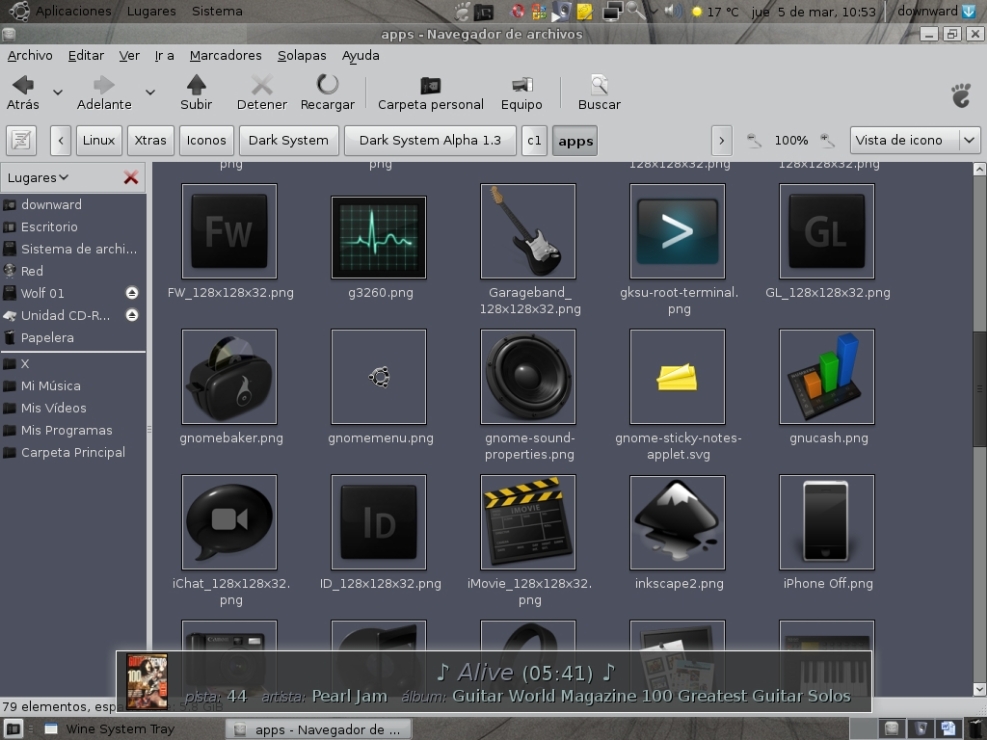This screenshot has height=740, width=987.
Task: Select the apps path button
Action: click(x=575, y=141)
